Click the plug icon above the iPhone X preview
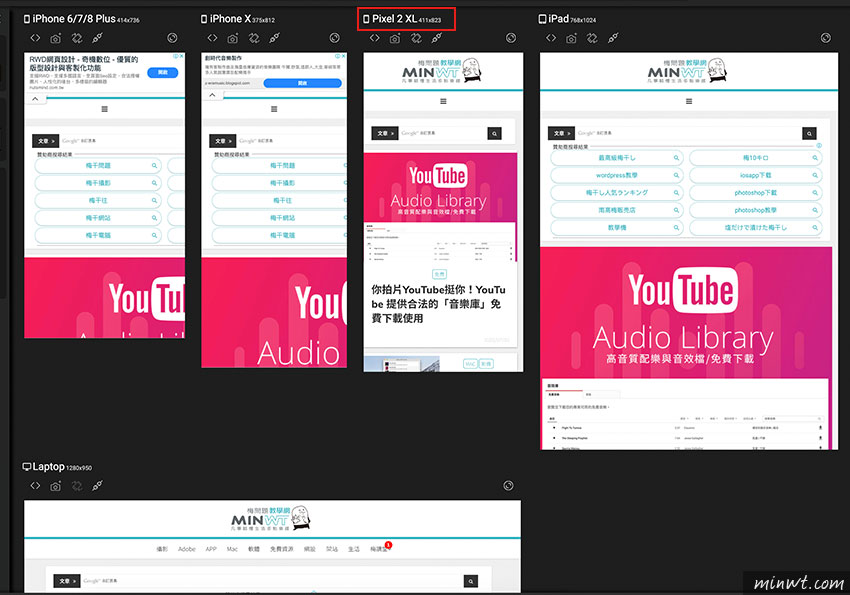Image resolution: width=850 pixels, height=595 pixels. coord(275,38)
